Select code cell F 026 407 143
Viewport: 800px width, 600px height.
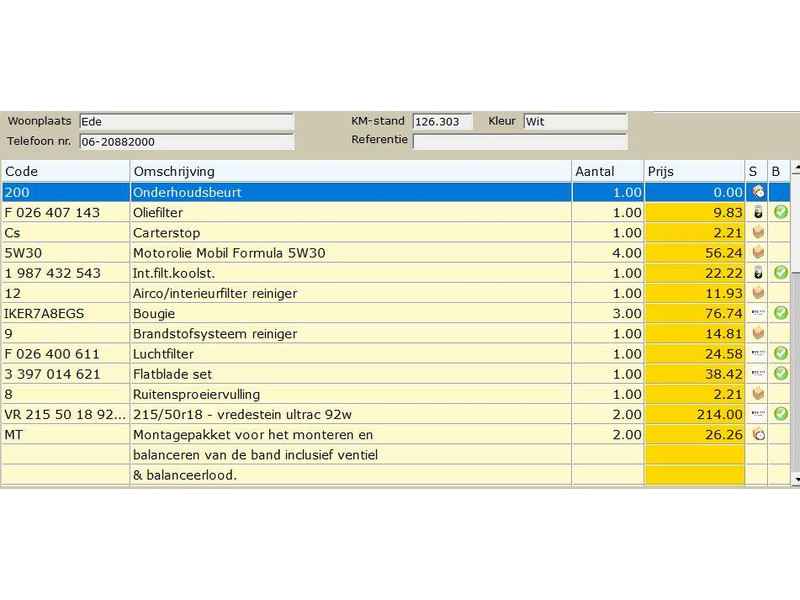65,213
